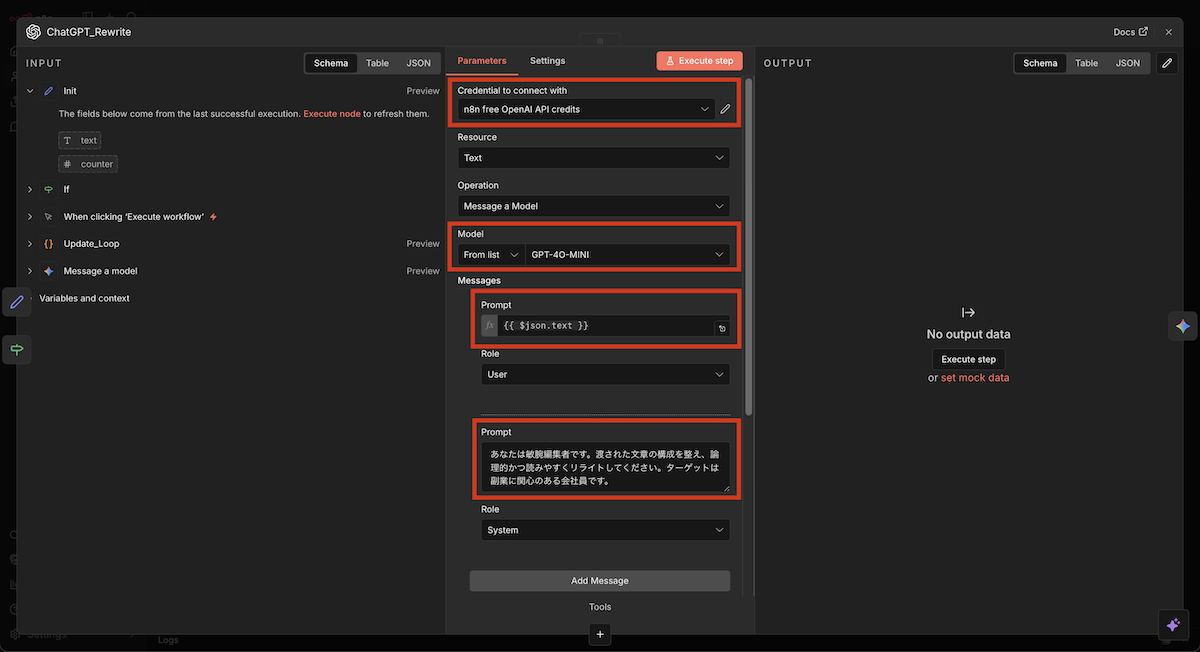Viewport: 1200px width, 652px height.
Task: Click the parameters panel vertical scrollbar
Action: click(x=748, y=250)
